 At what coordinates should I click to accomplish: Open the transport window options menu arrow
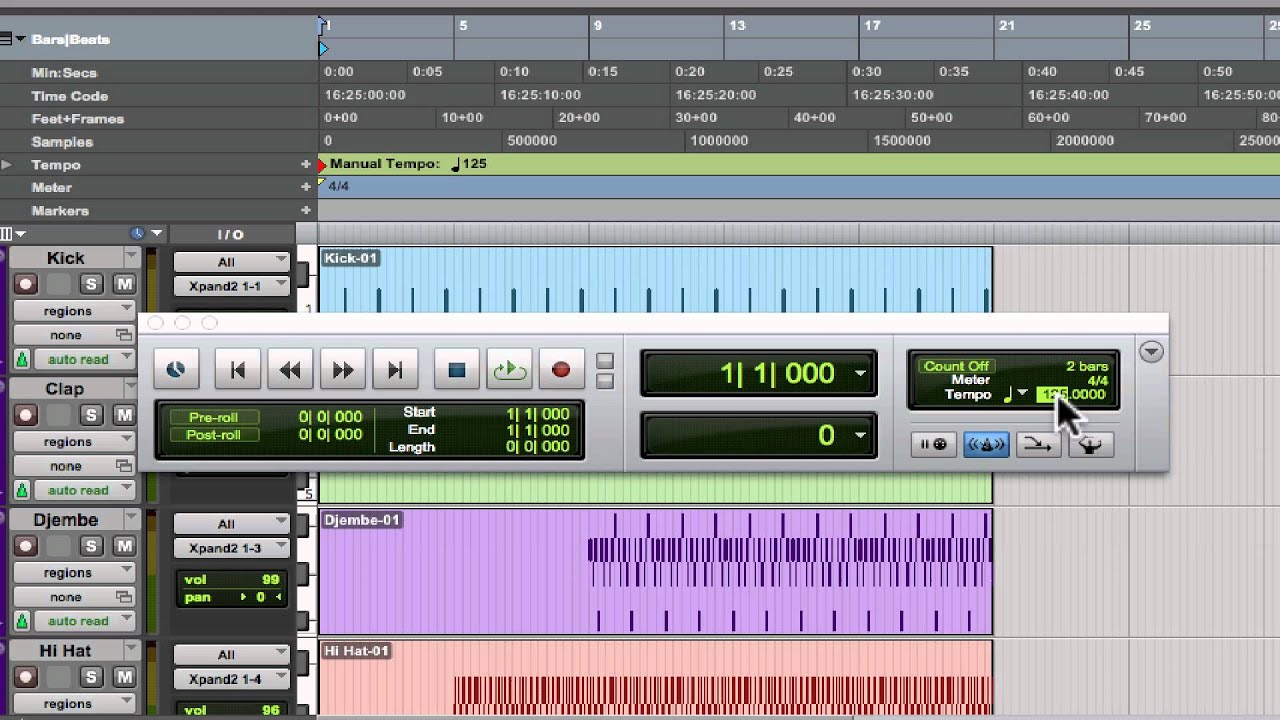coord(1151,352)
